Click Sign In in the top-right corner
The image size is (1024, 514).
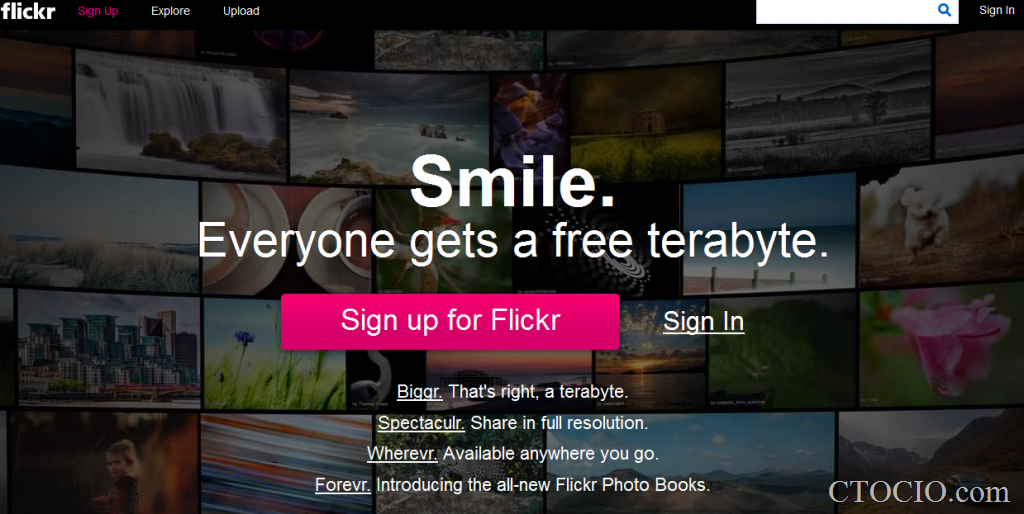pyautogui.click(x=997, y=10)
